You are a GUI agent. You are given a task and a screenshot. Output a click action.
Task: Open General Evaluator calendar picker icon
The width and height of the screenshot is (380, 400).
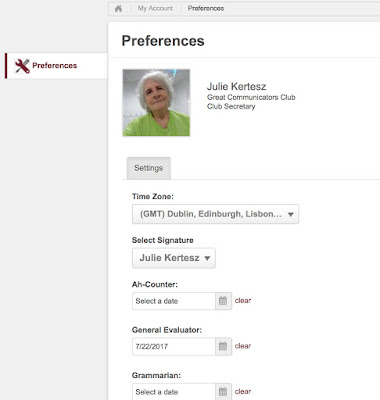[x=223, y=346]
